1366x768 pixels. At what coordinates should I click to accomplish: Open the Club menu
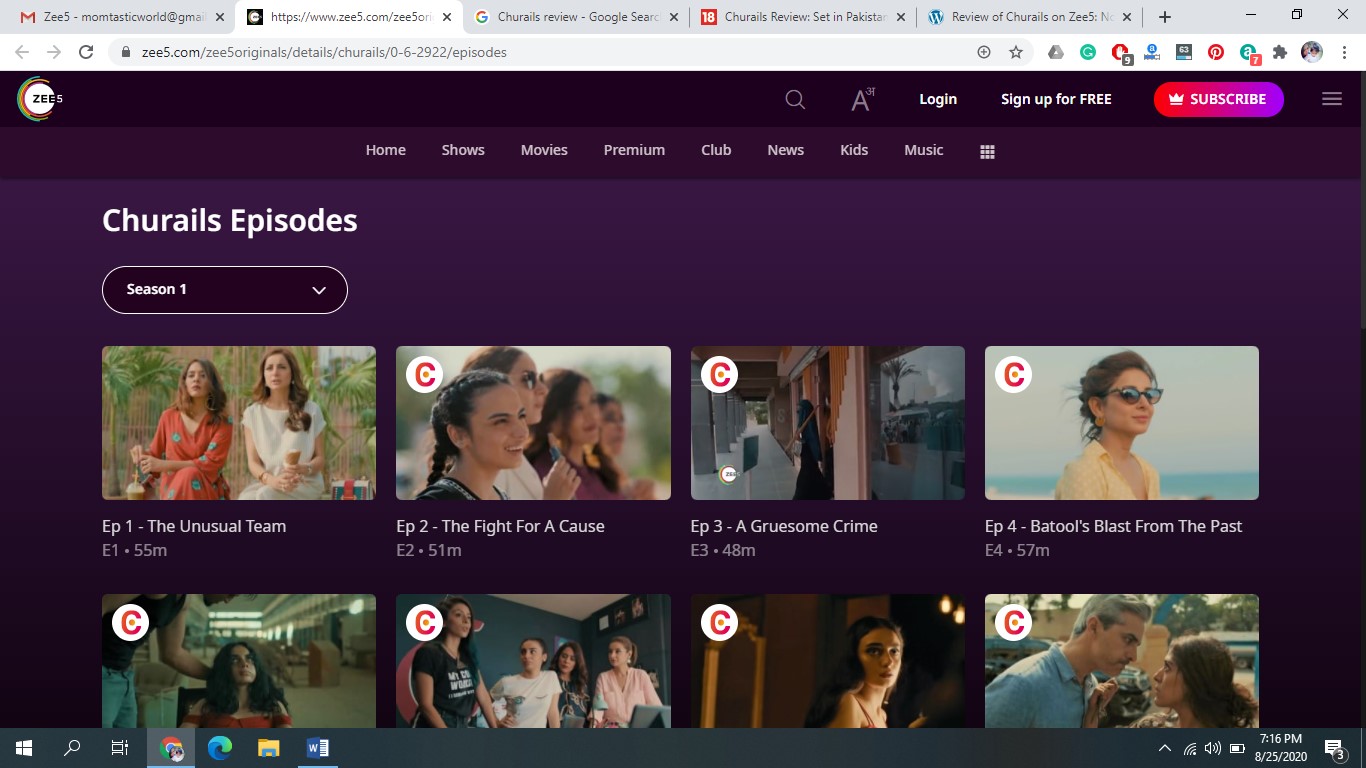coord(716,150)
